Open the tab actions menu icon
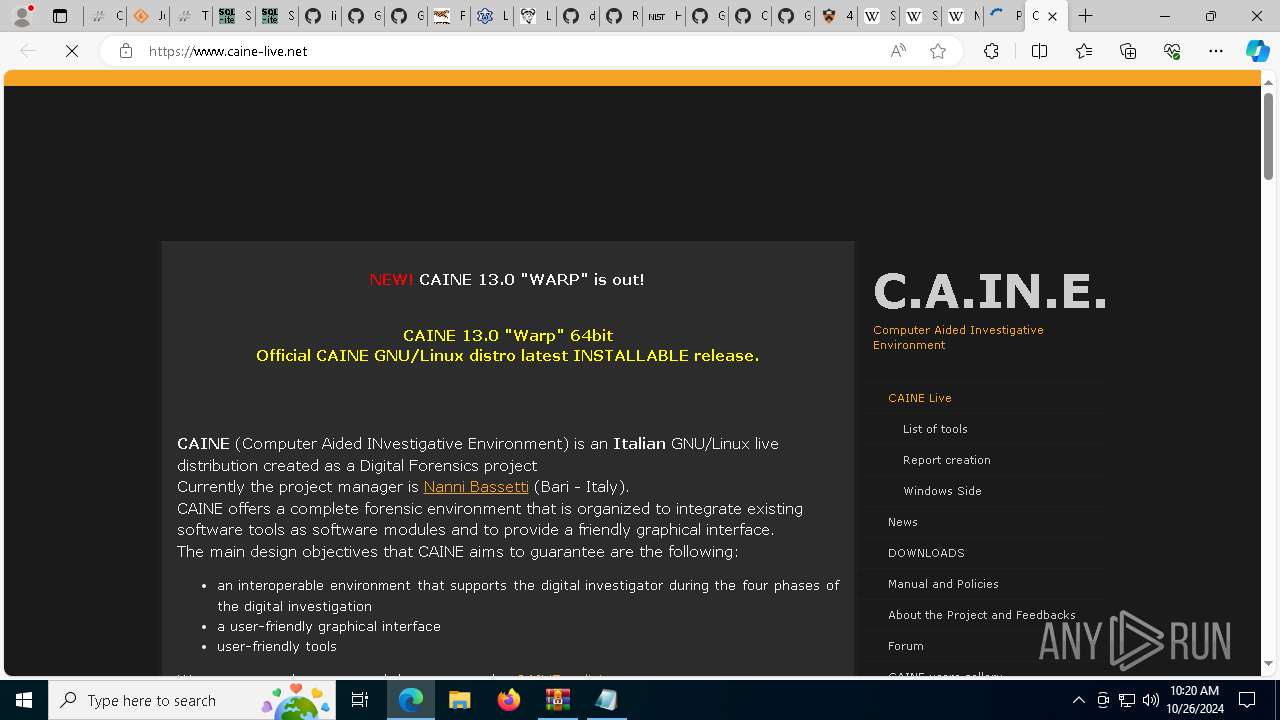The image size is (1280, 720). (x=60, y=16)
